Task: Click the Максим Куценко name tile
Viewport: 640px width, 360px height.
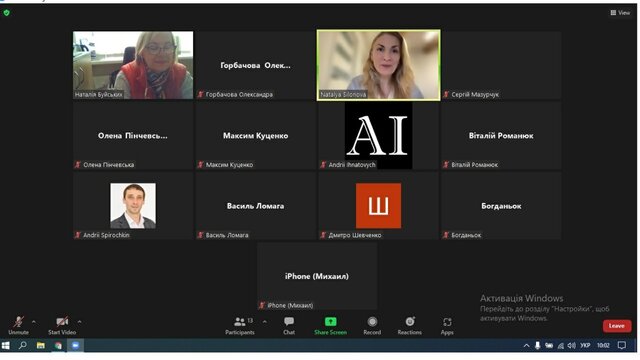Action: (256, 136)
